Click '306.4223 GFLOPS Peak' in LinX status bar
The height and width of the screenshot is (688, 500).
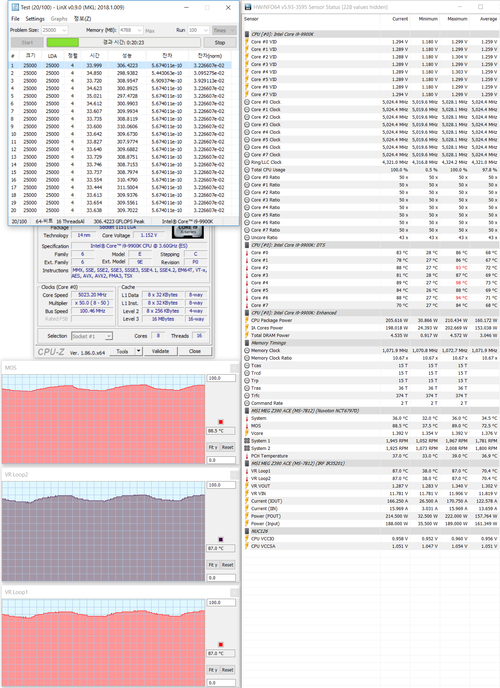tap(119, 222)
